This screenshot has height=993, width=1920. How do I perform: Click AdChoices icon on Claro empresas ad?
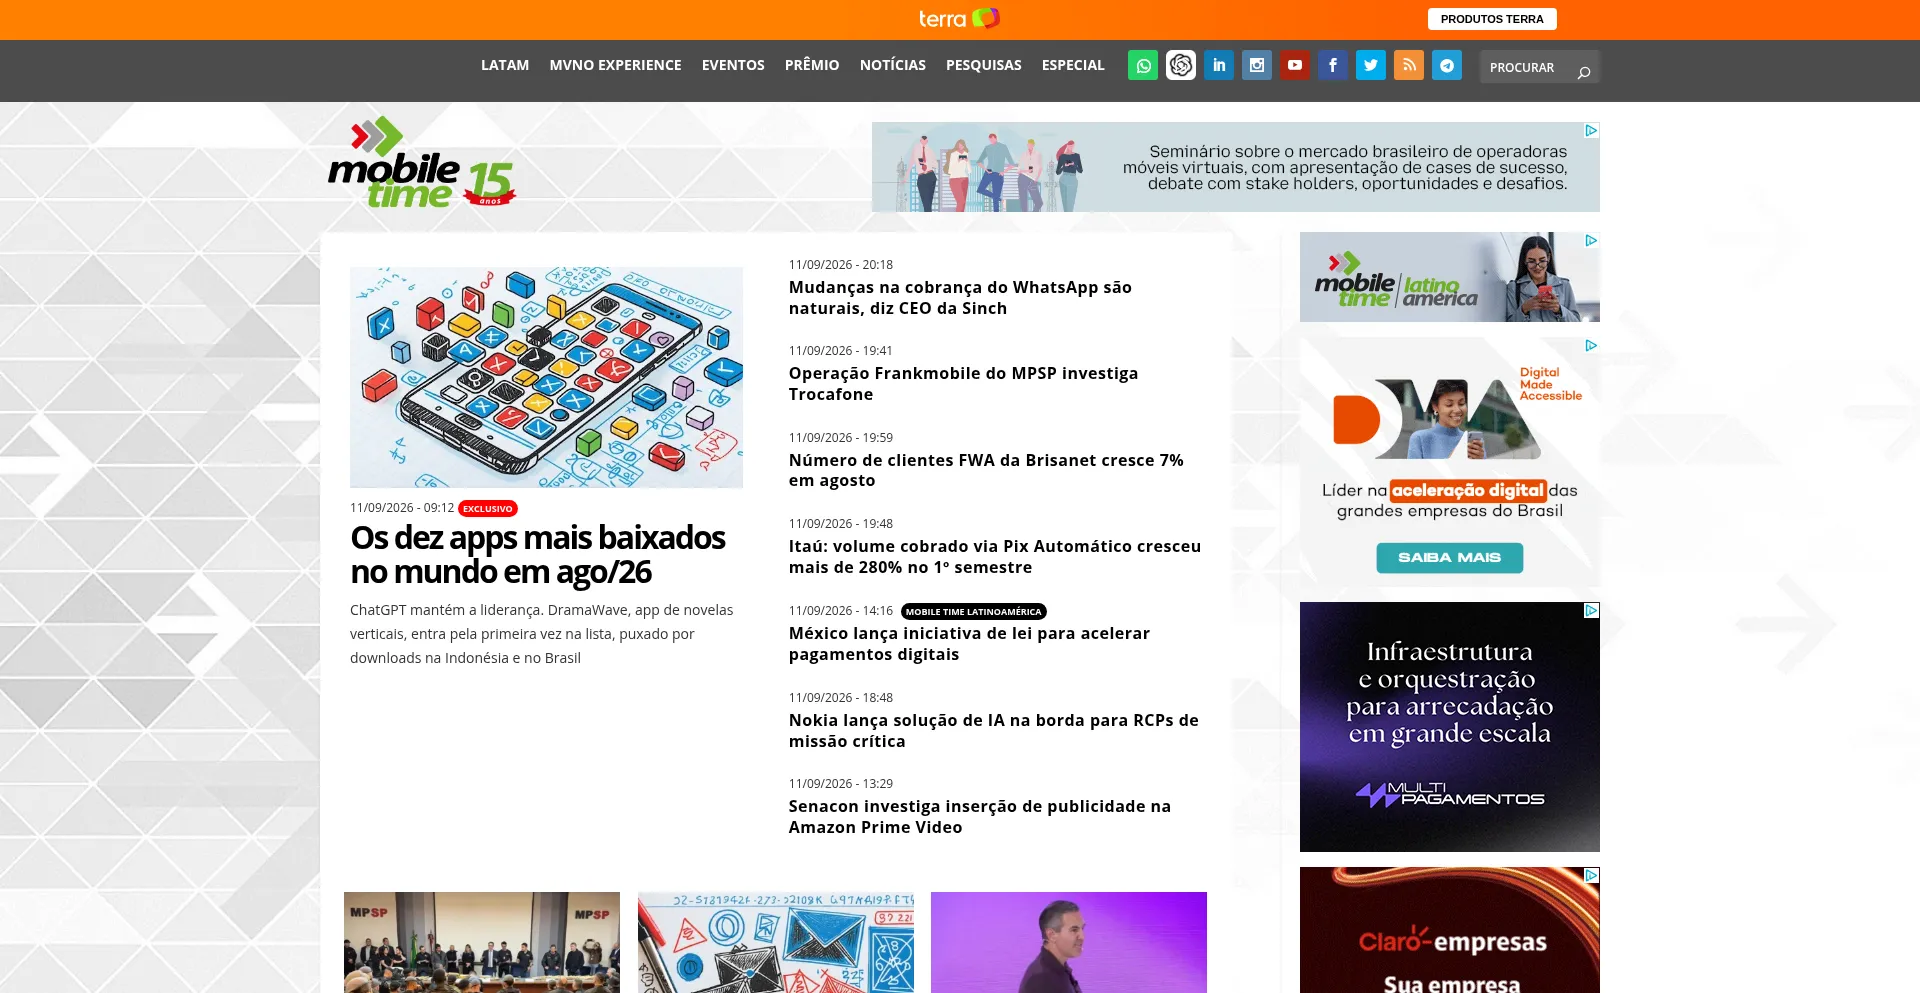coord(1591,875)
